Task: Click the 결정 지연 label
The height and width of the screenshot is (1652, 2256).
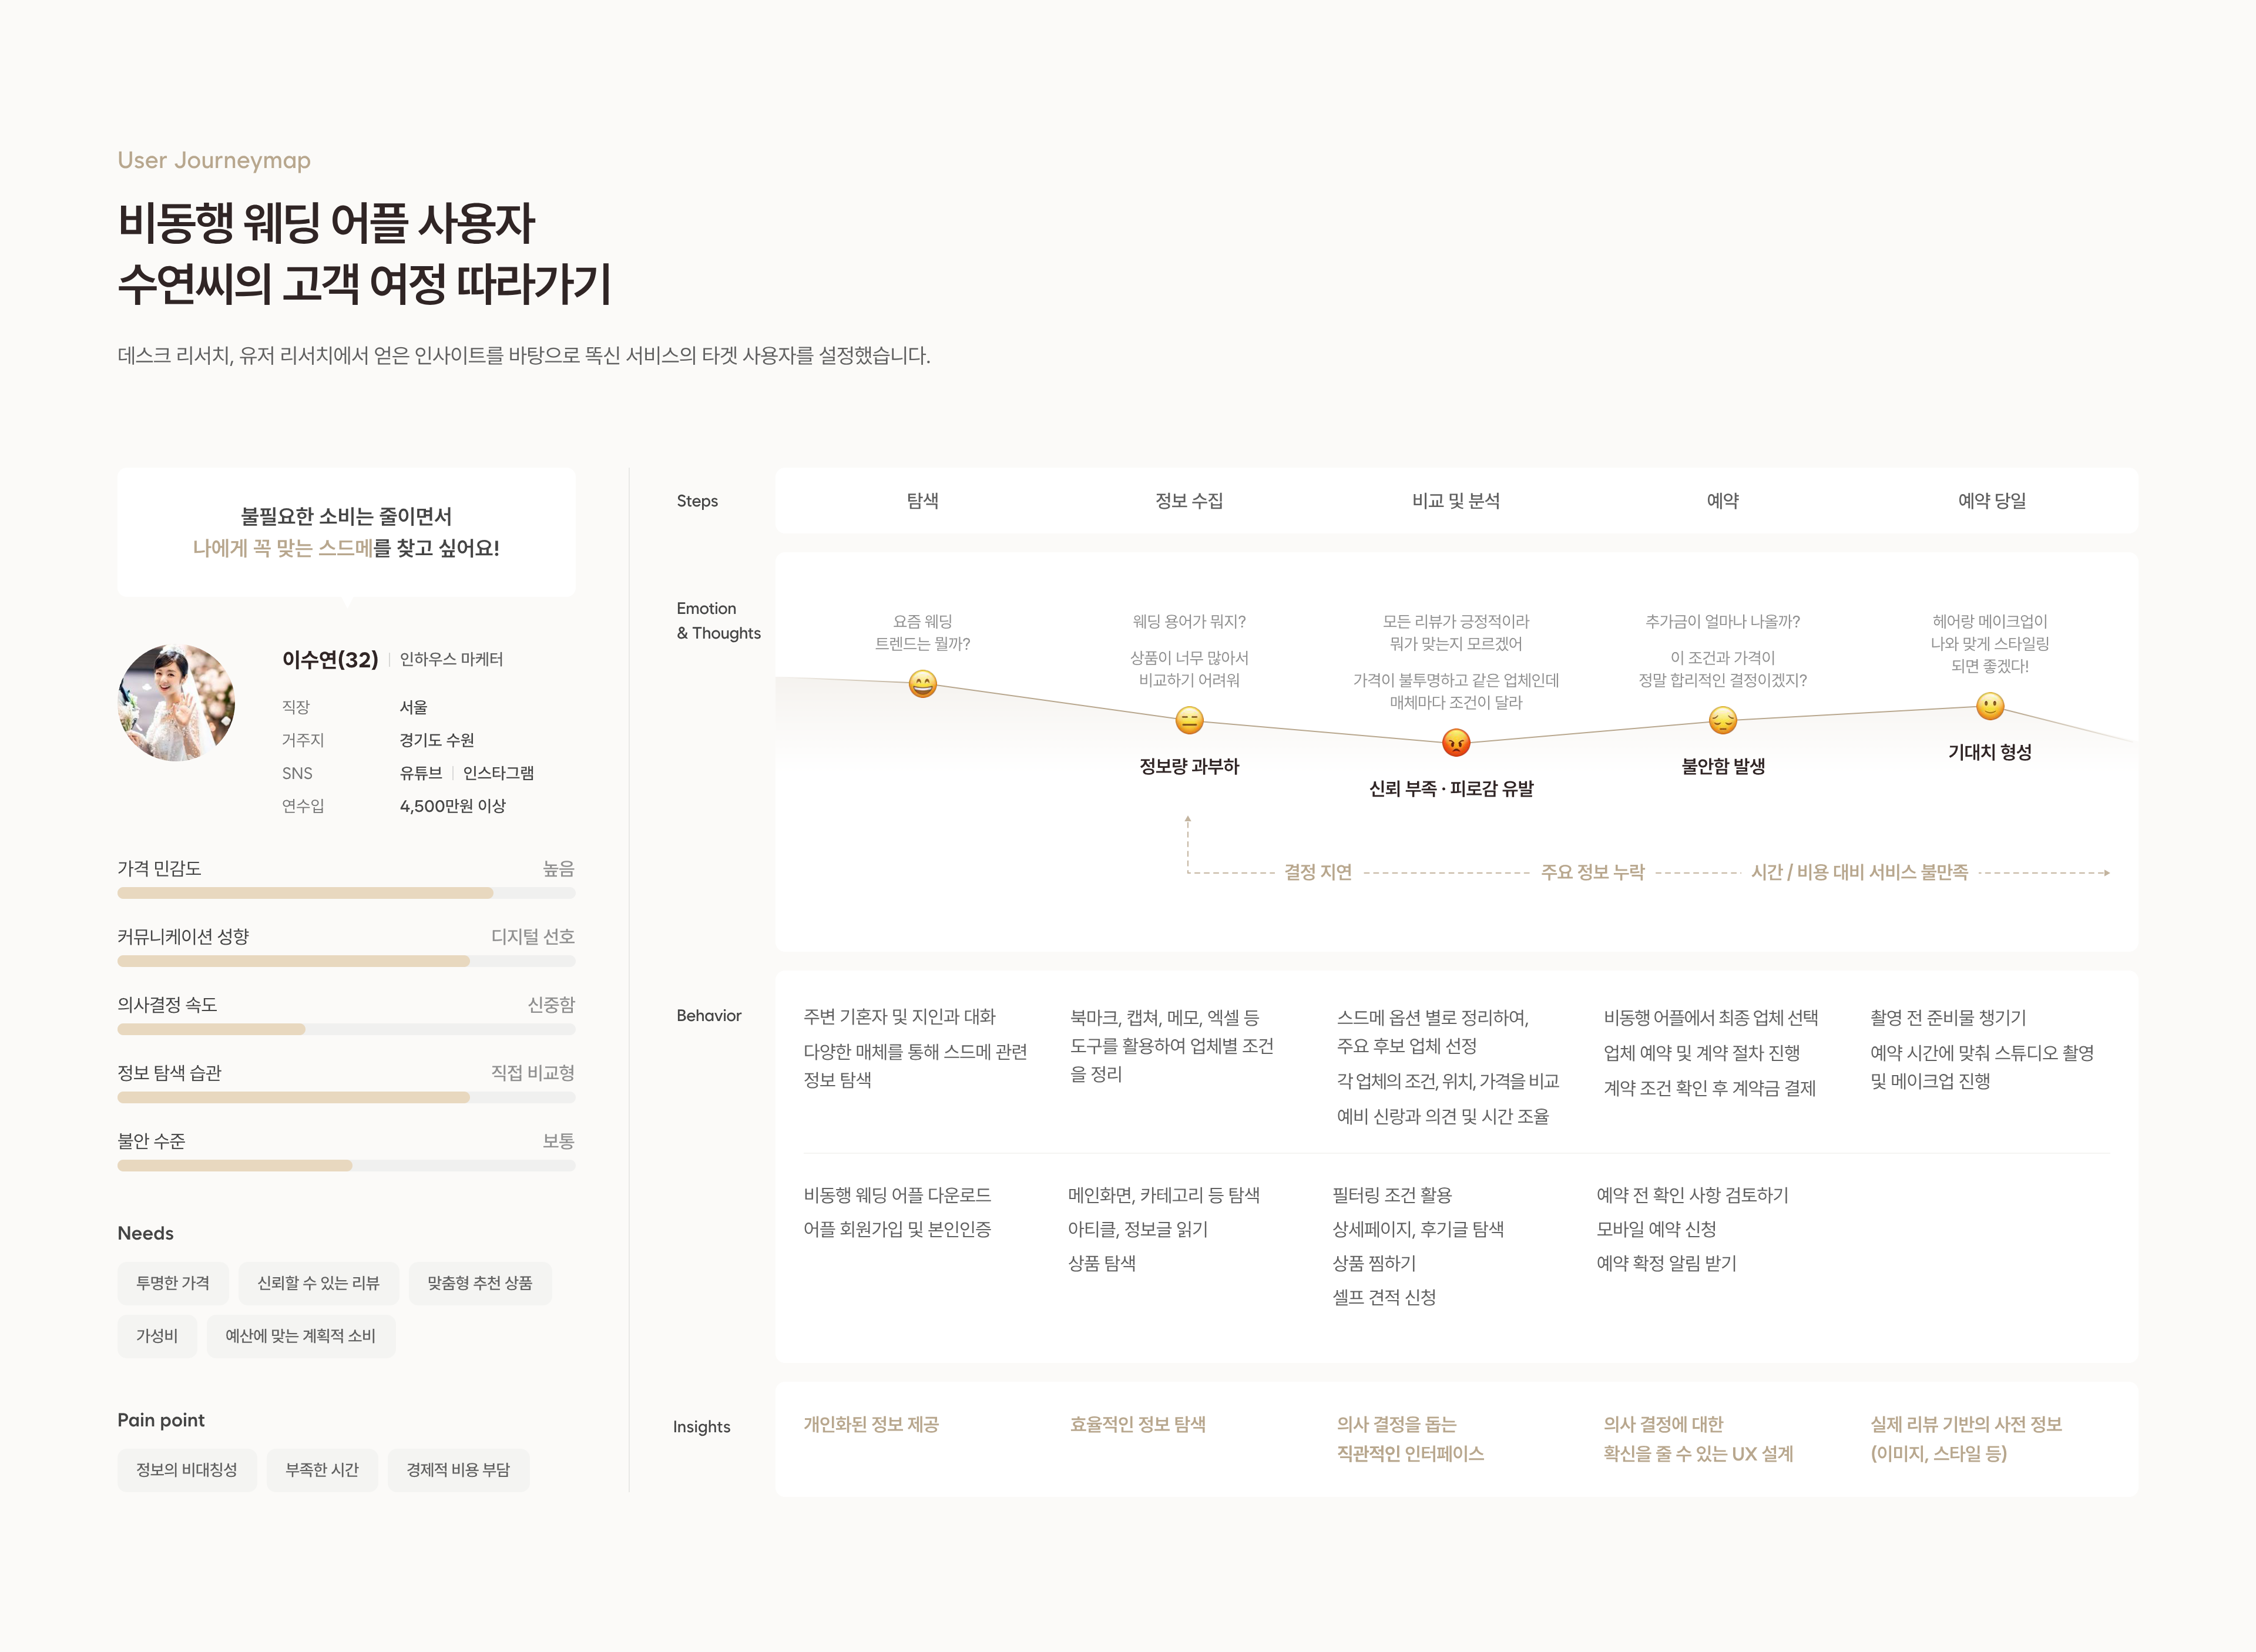Action: click(1317, 872)
